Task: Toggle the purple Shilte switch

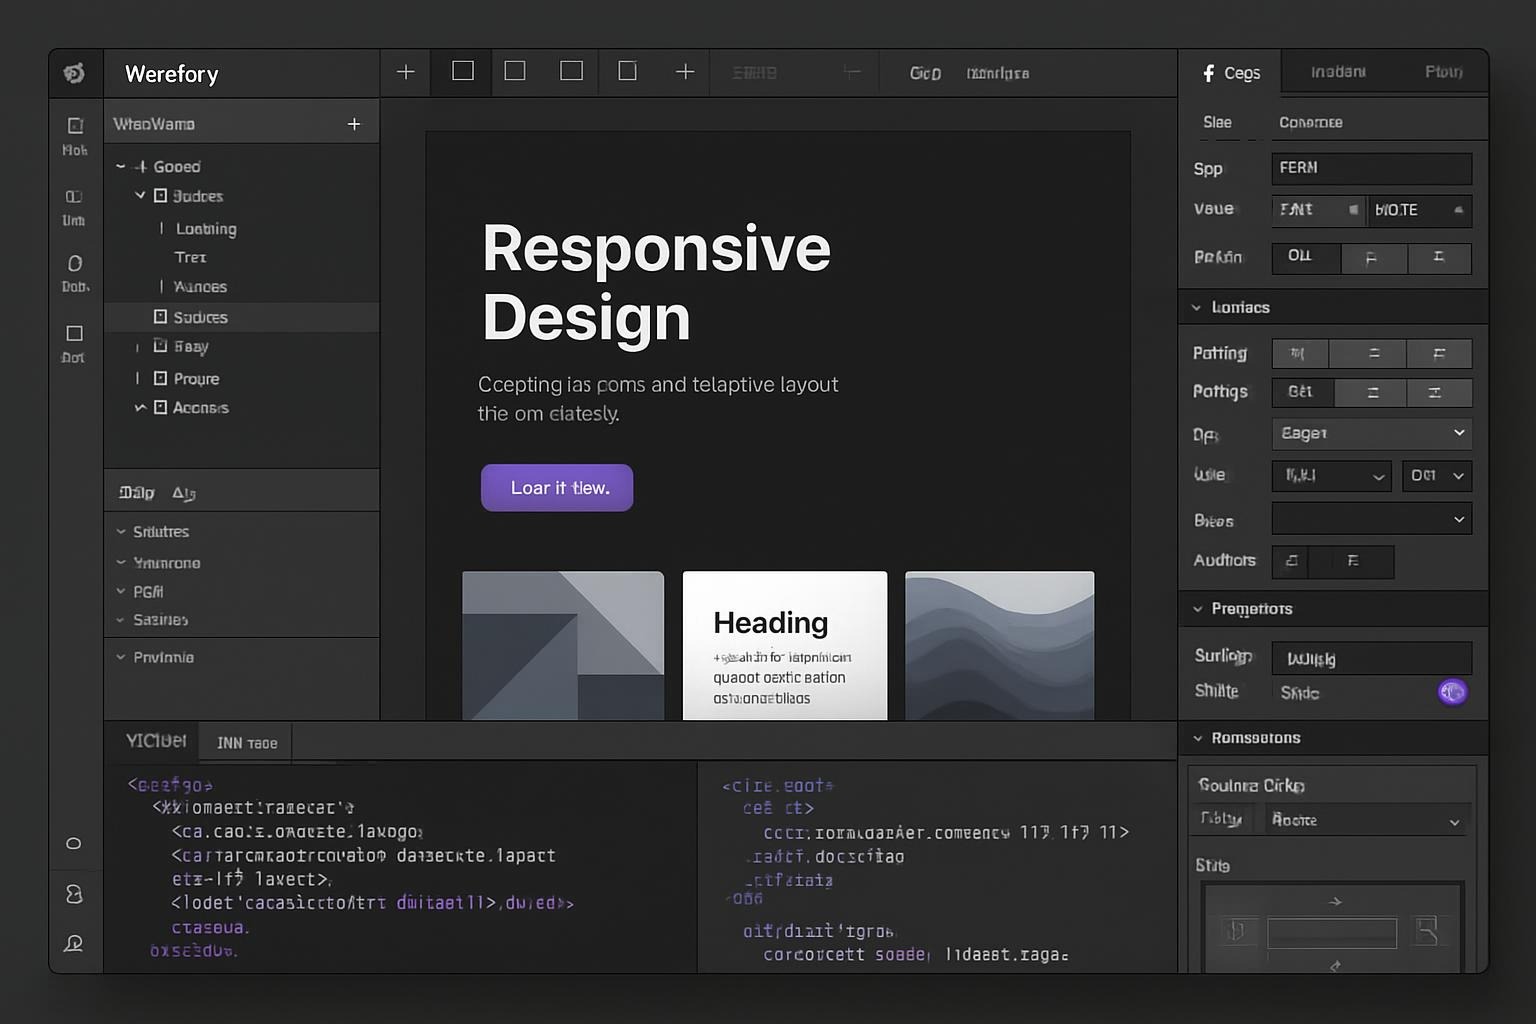Action: (x=1452, y=692)
